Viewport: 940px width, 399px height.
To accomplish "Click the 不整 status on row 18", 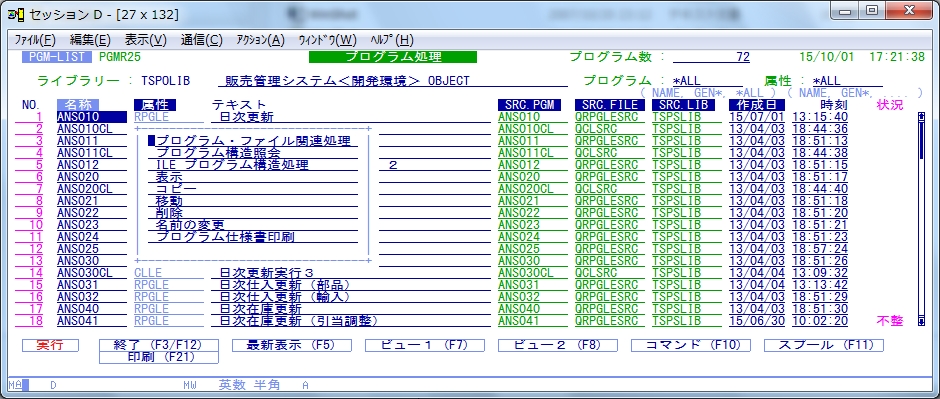I will (890, 321).
